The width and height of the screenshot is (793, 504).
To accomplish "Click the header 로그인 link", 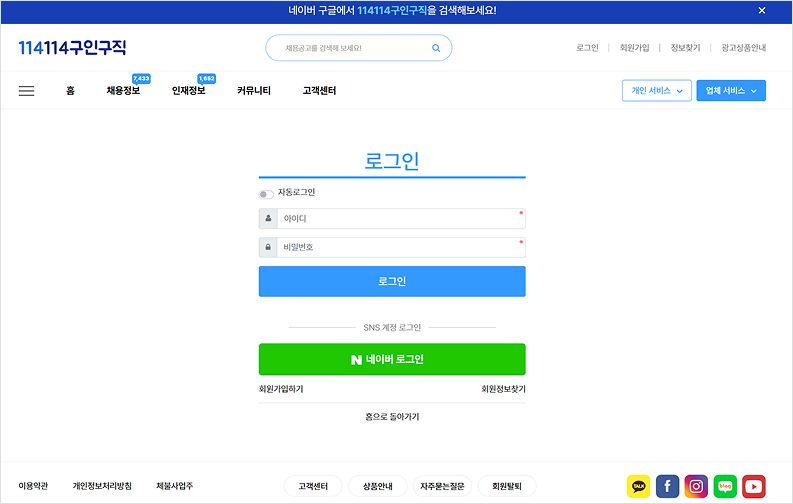I will (x=587, y=48).
